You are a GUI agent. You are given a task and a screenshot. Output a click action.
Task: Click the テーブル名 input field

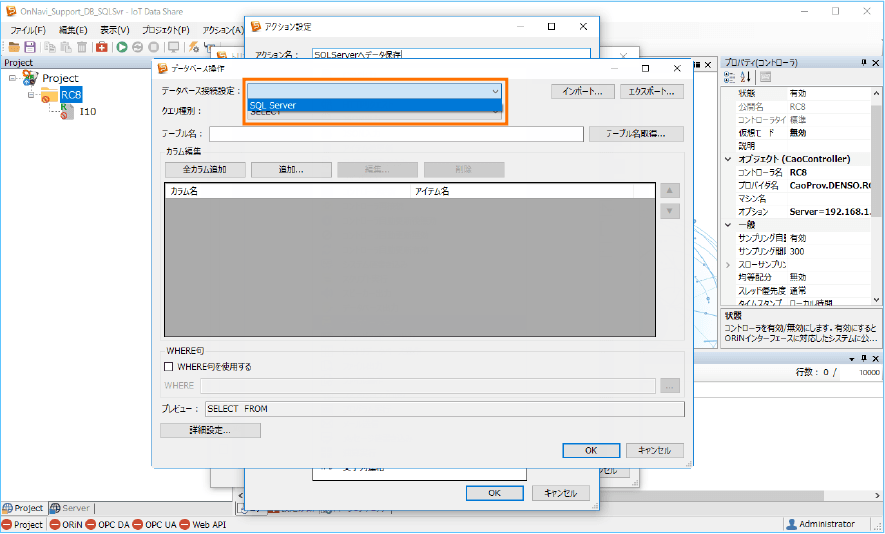pos(396,134)
